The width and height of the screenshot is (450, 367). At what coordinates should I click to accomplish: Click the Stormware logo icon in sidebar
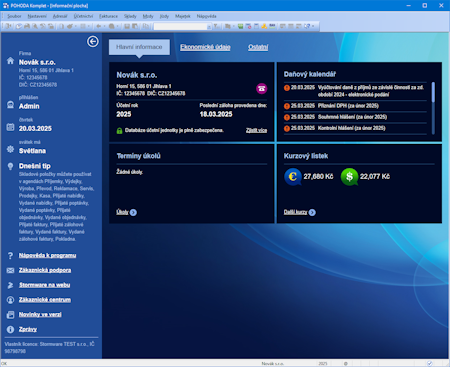[x=10, y=285]
